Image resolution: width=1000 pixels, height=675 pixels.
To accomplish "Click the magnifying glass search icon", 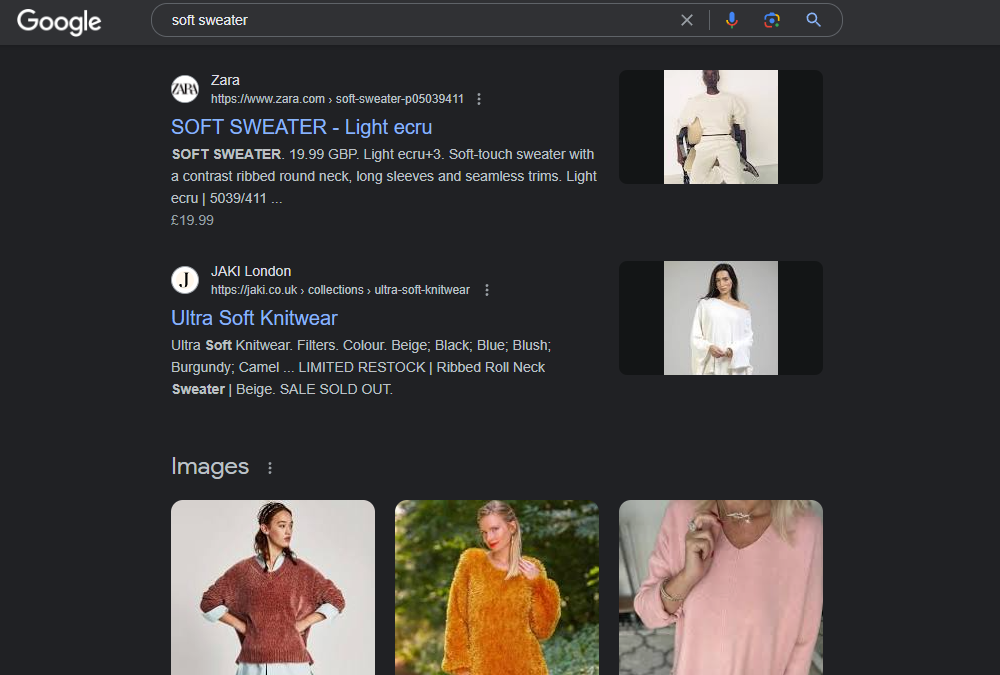I will (812, 20).
